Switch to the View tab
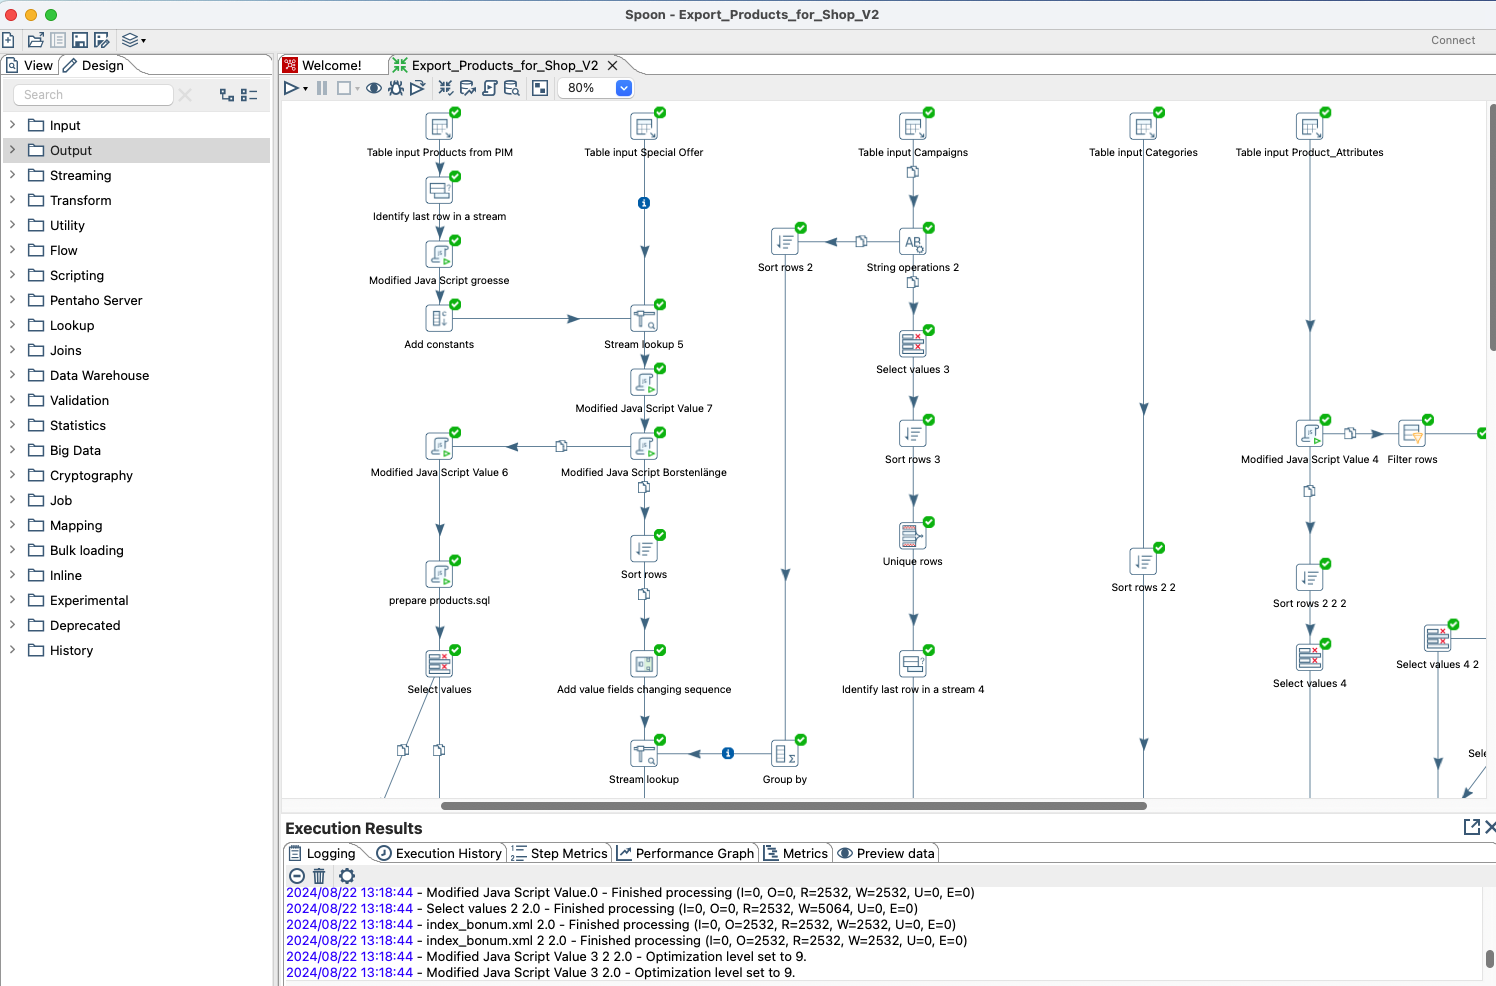 click(31, 65)
